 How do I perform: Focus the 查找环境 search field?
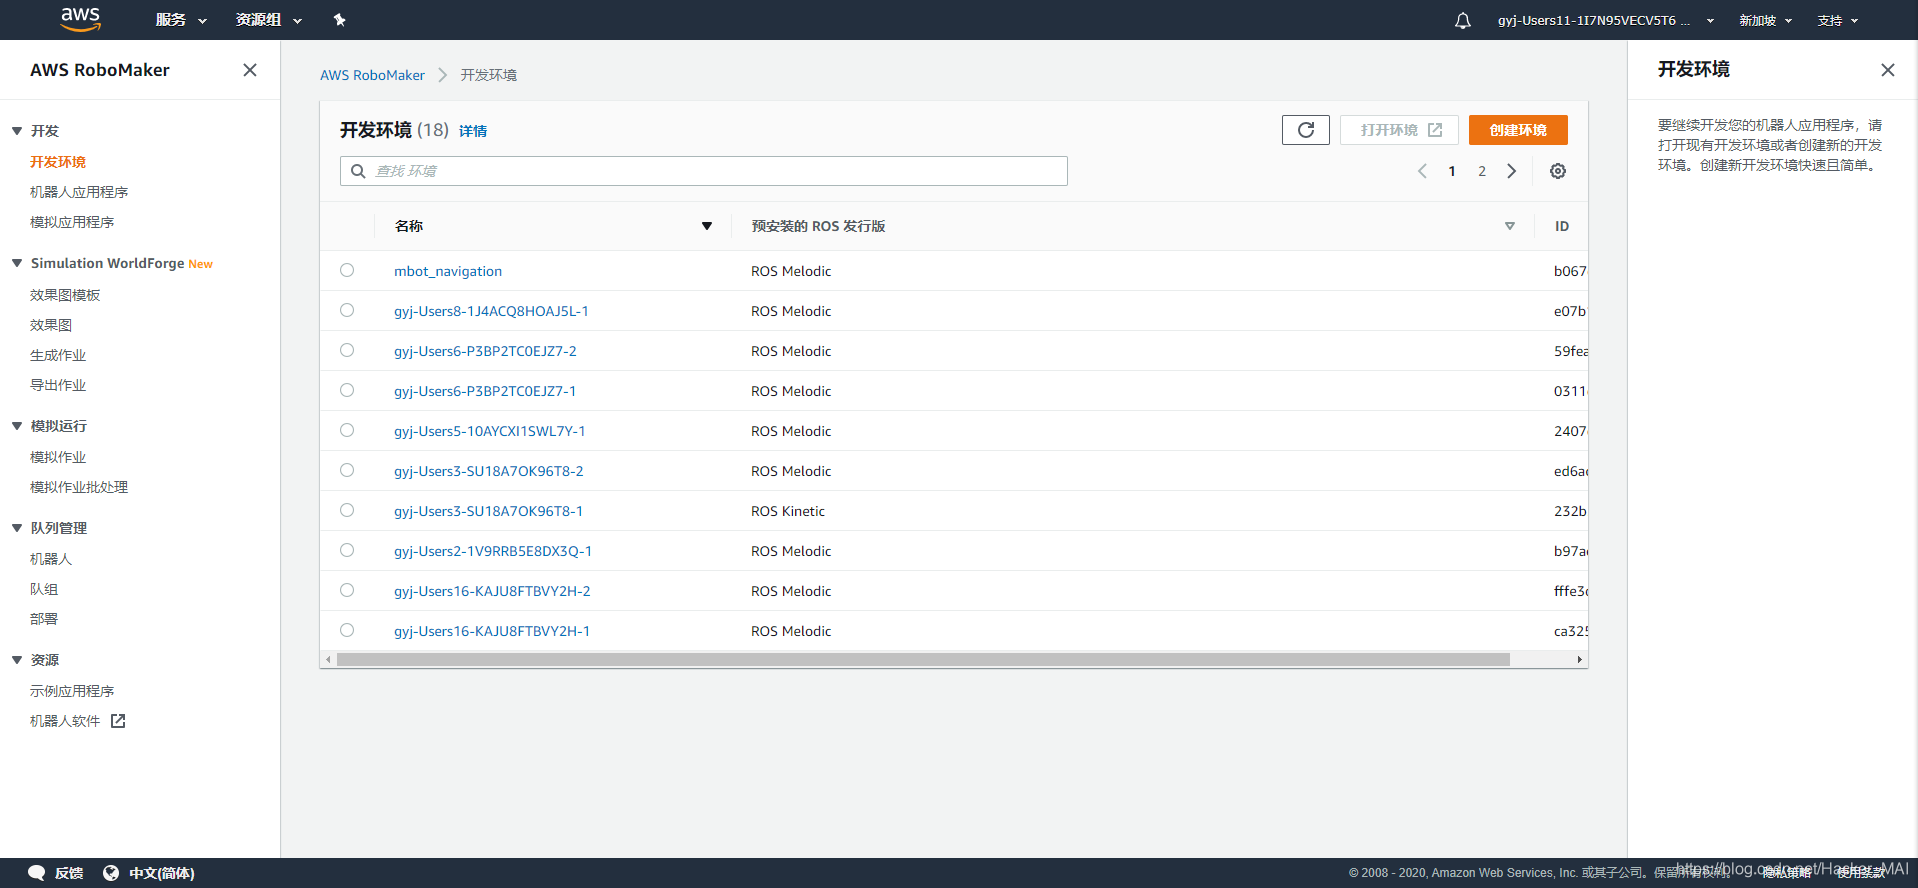[x=704, y=171]
